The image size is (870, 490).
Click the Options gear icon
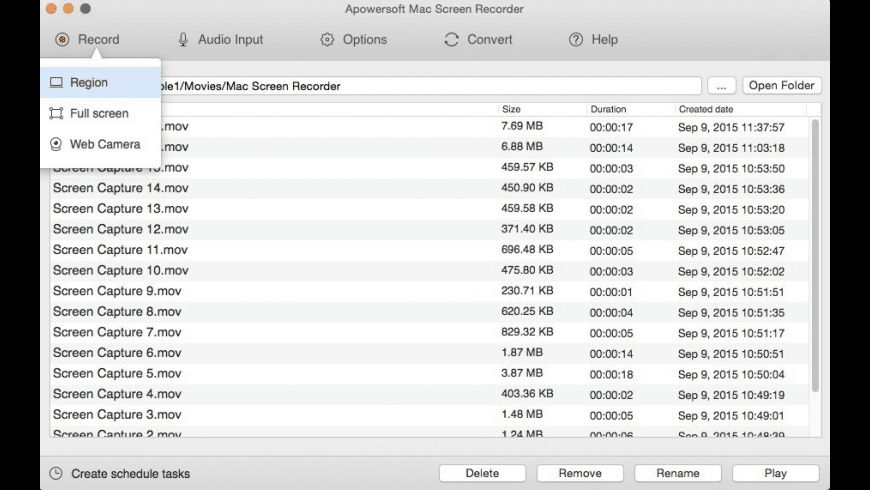(327, 39)
